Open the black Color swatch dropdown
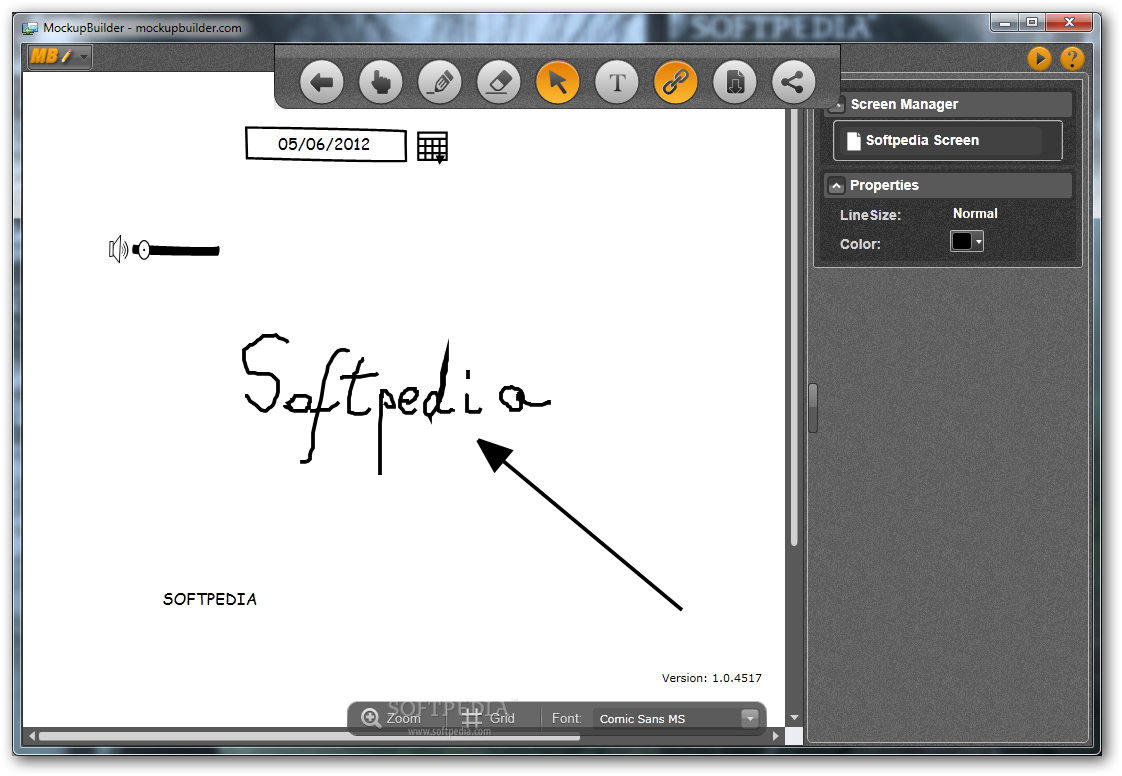The image size is (1122, 776). (967, 241)
